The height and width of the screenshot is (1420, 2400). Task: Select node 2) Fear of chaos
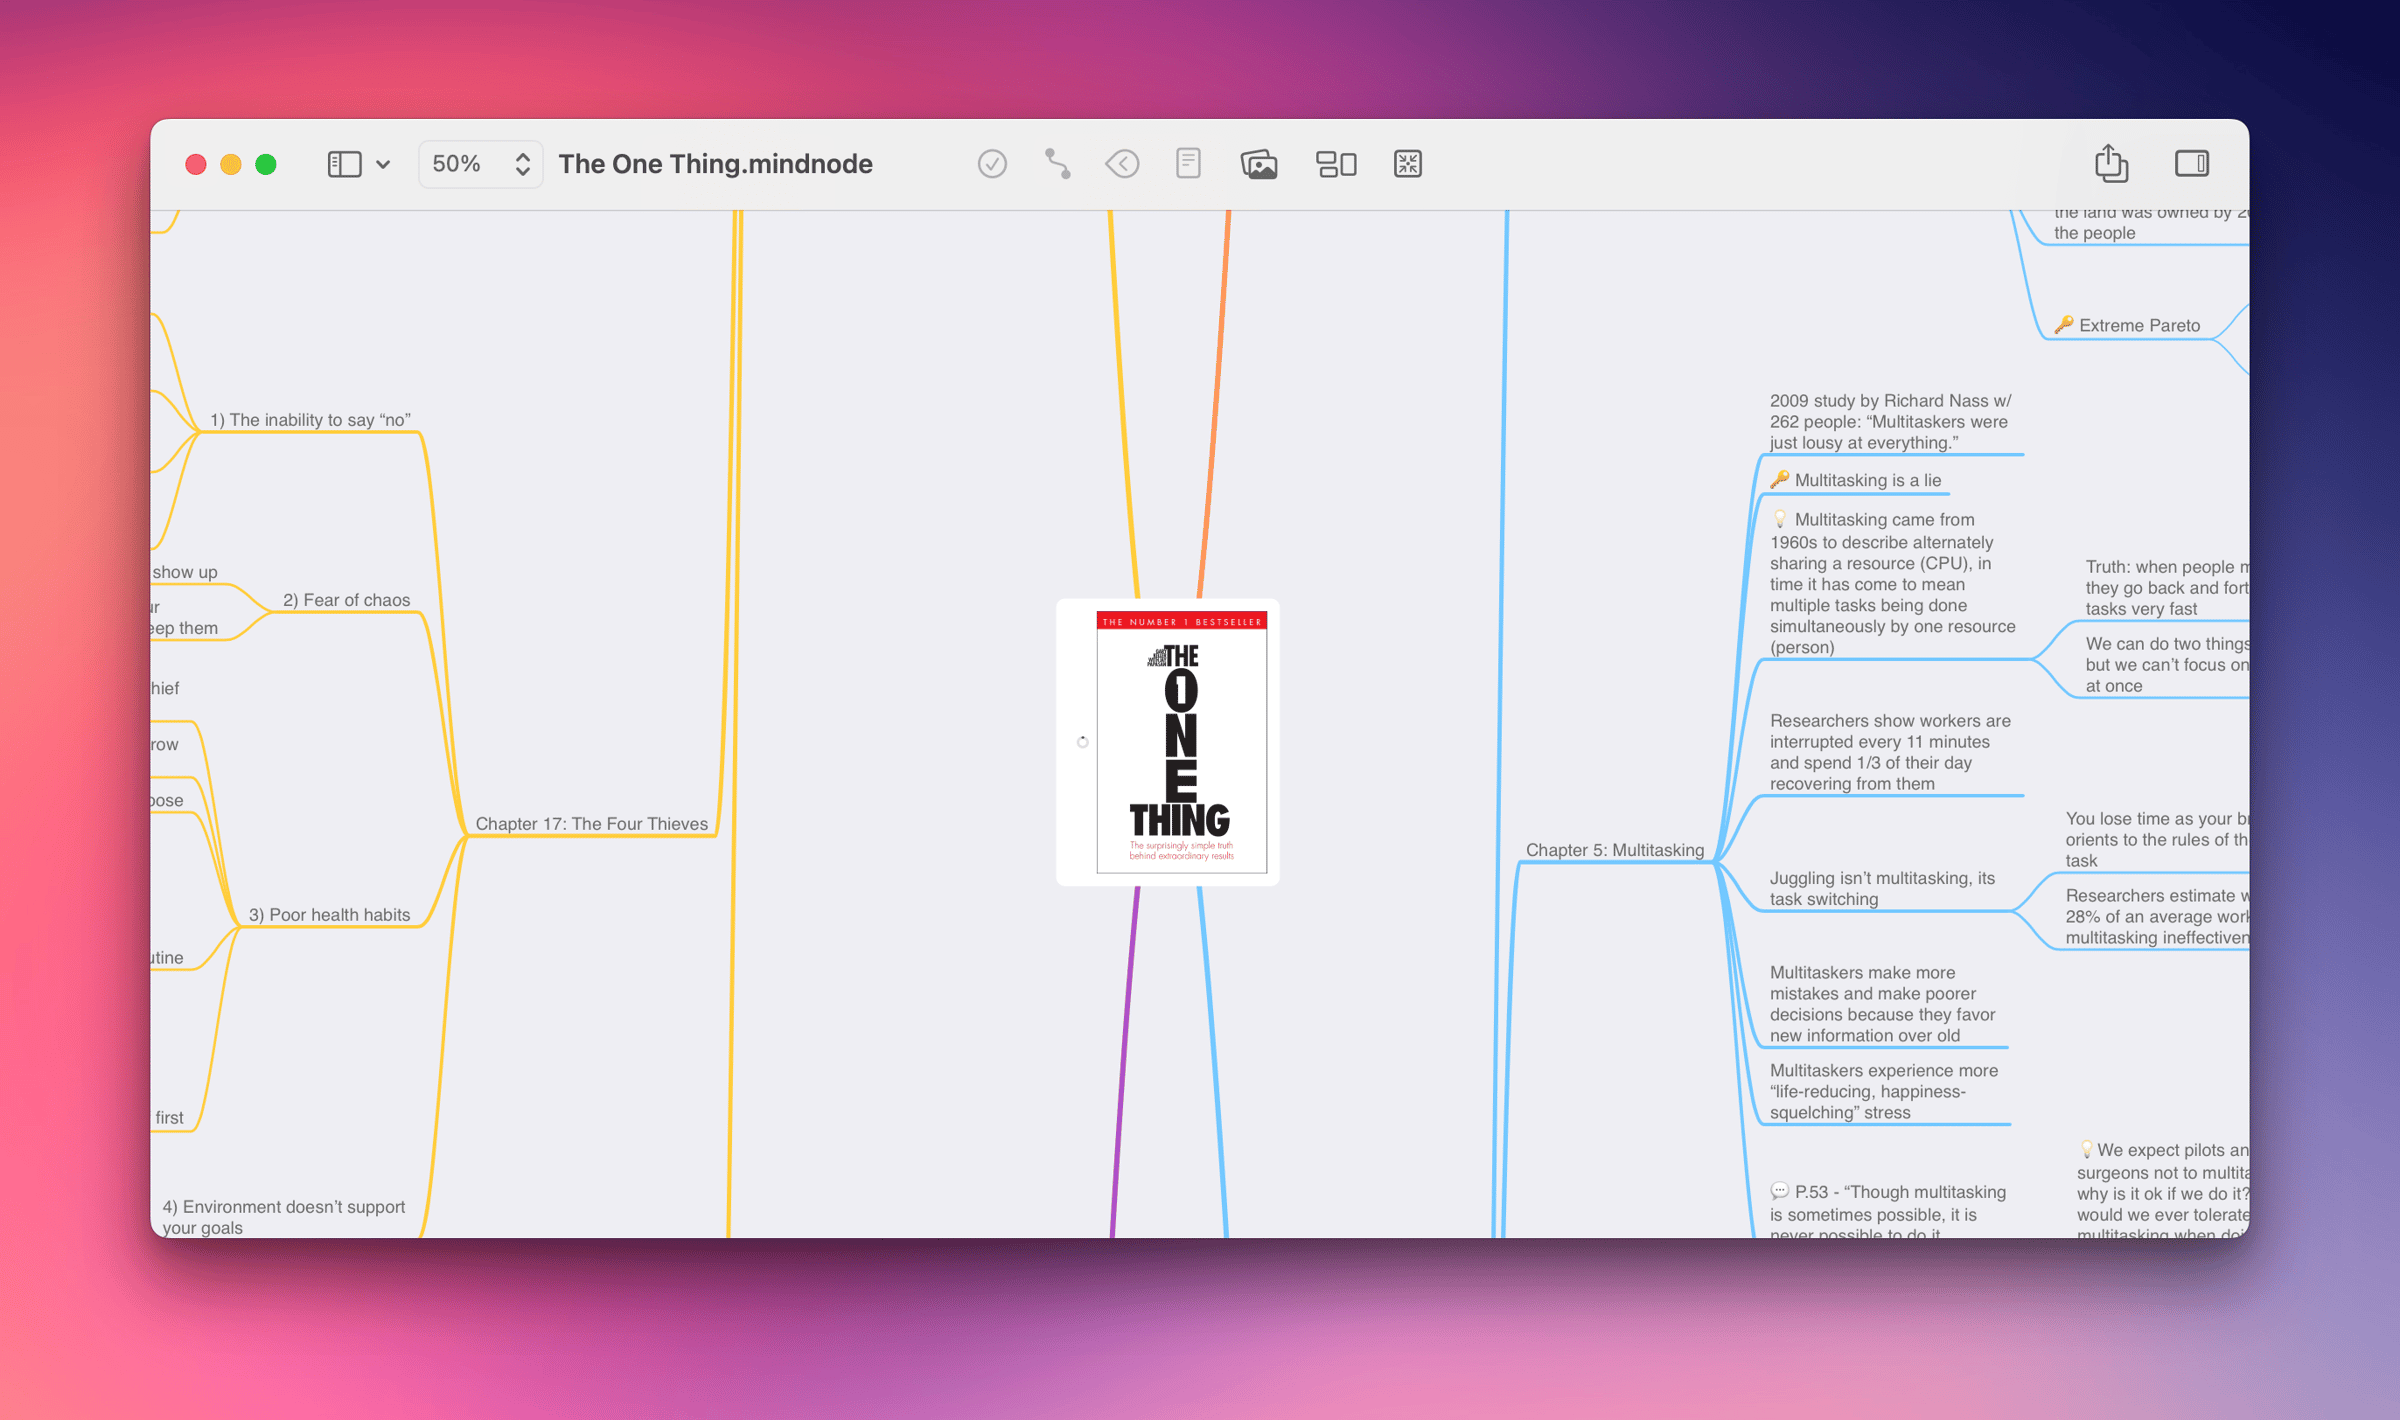(346, 600)
